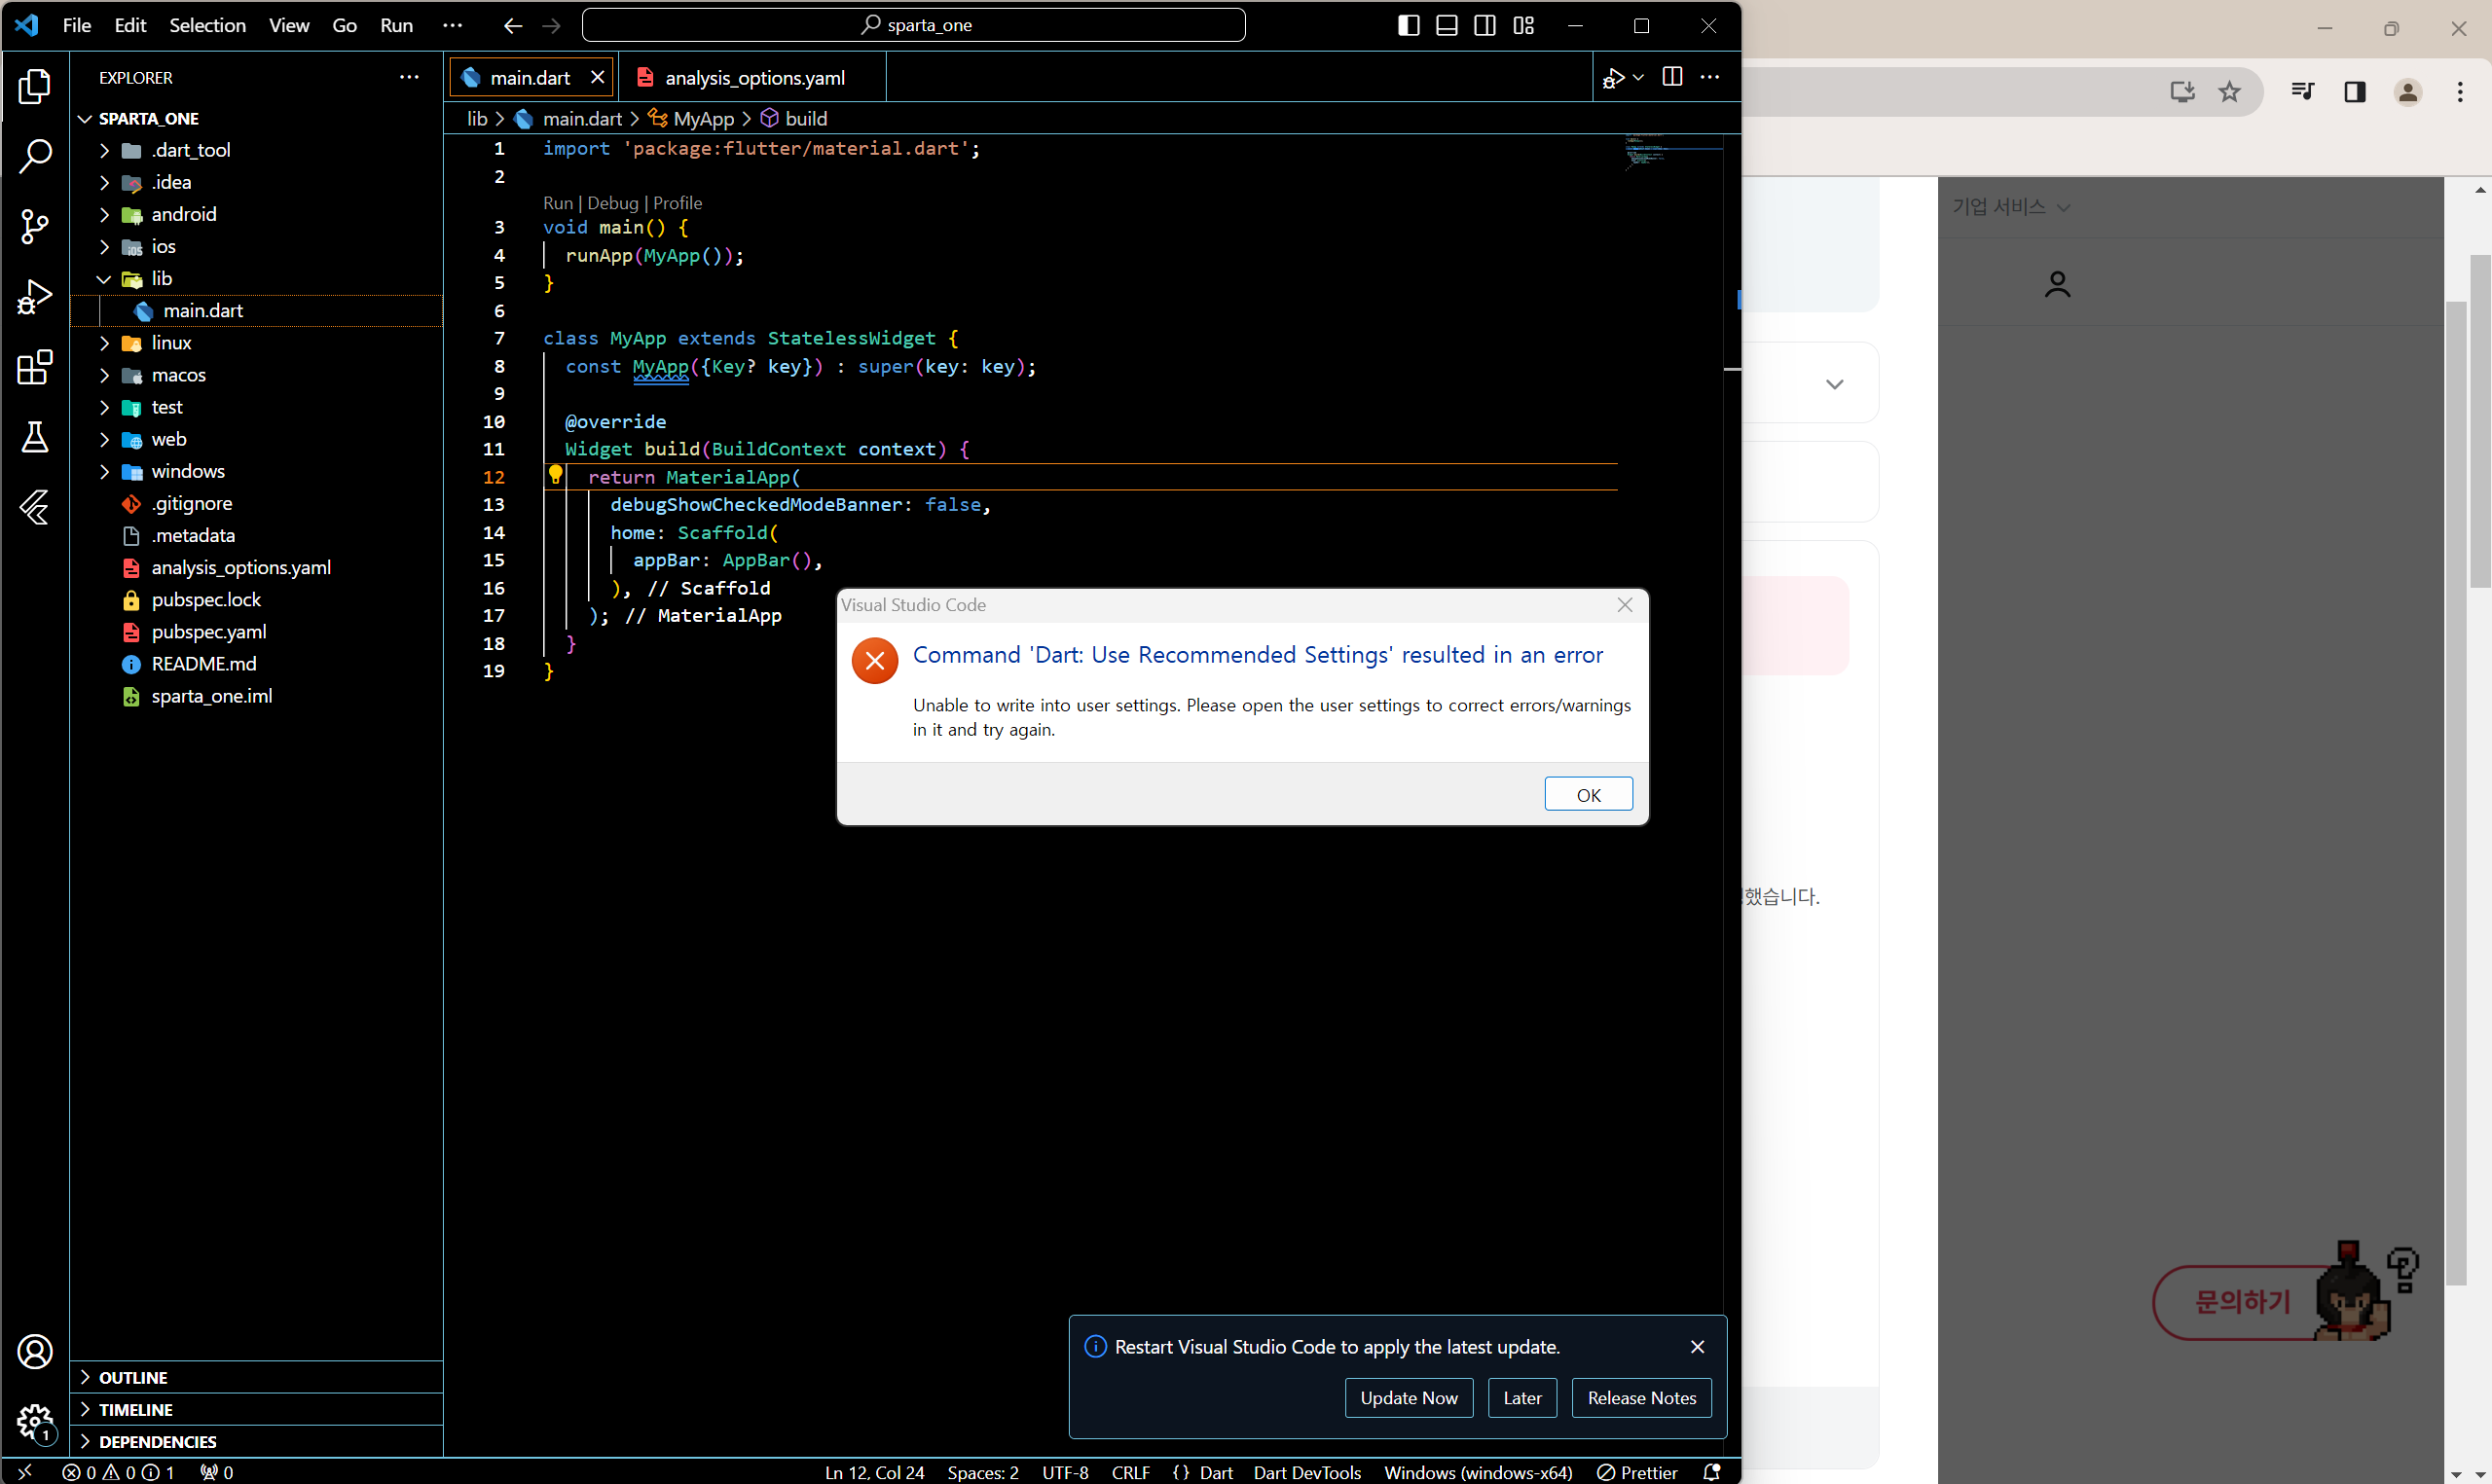Click the lightbulb code action on line 12
2492x1484 pixels.
tap(555, 475)
